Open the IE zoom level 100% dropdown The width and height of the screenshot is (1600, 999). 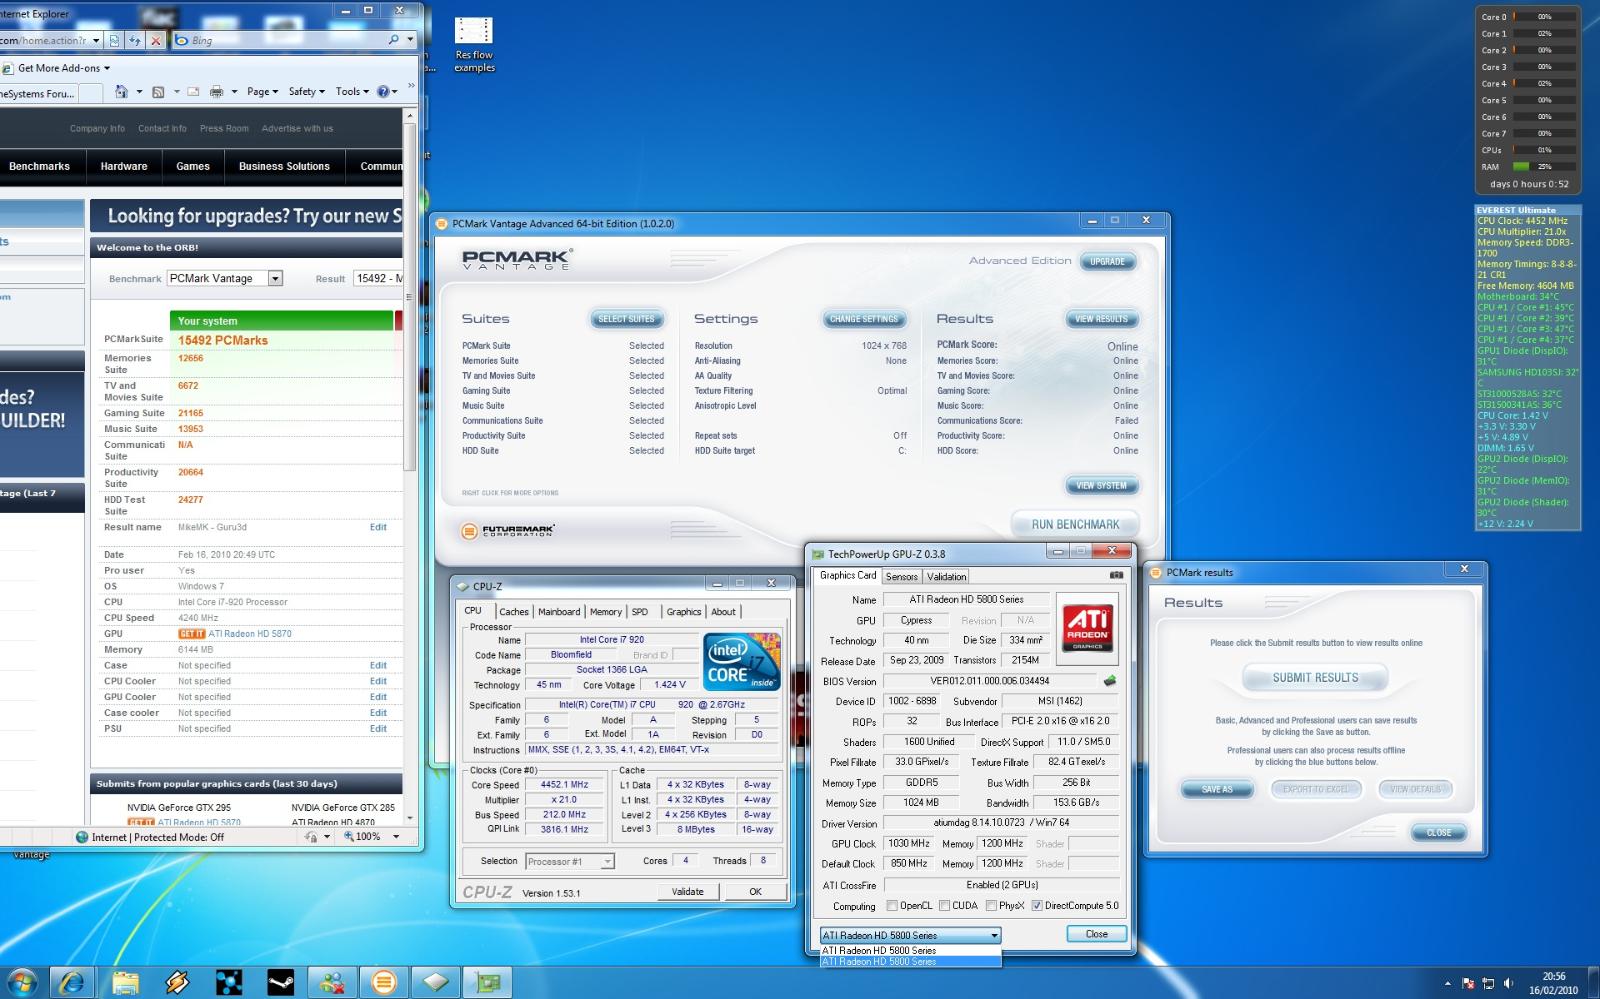pyautogui.click(x=396, y=837)
